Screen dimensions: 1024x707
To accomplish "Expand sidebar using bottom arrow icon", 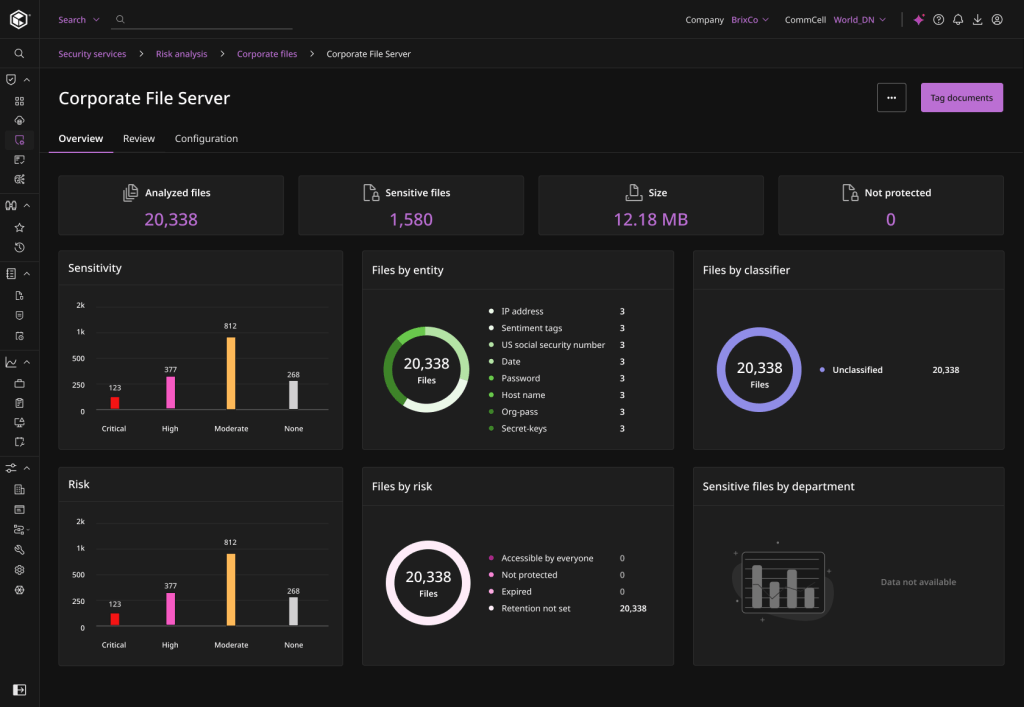I will coord(19,689).
